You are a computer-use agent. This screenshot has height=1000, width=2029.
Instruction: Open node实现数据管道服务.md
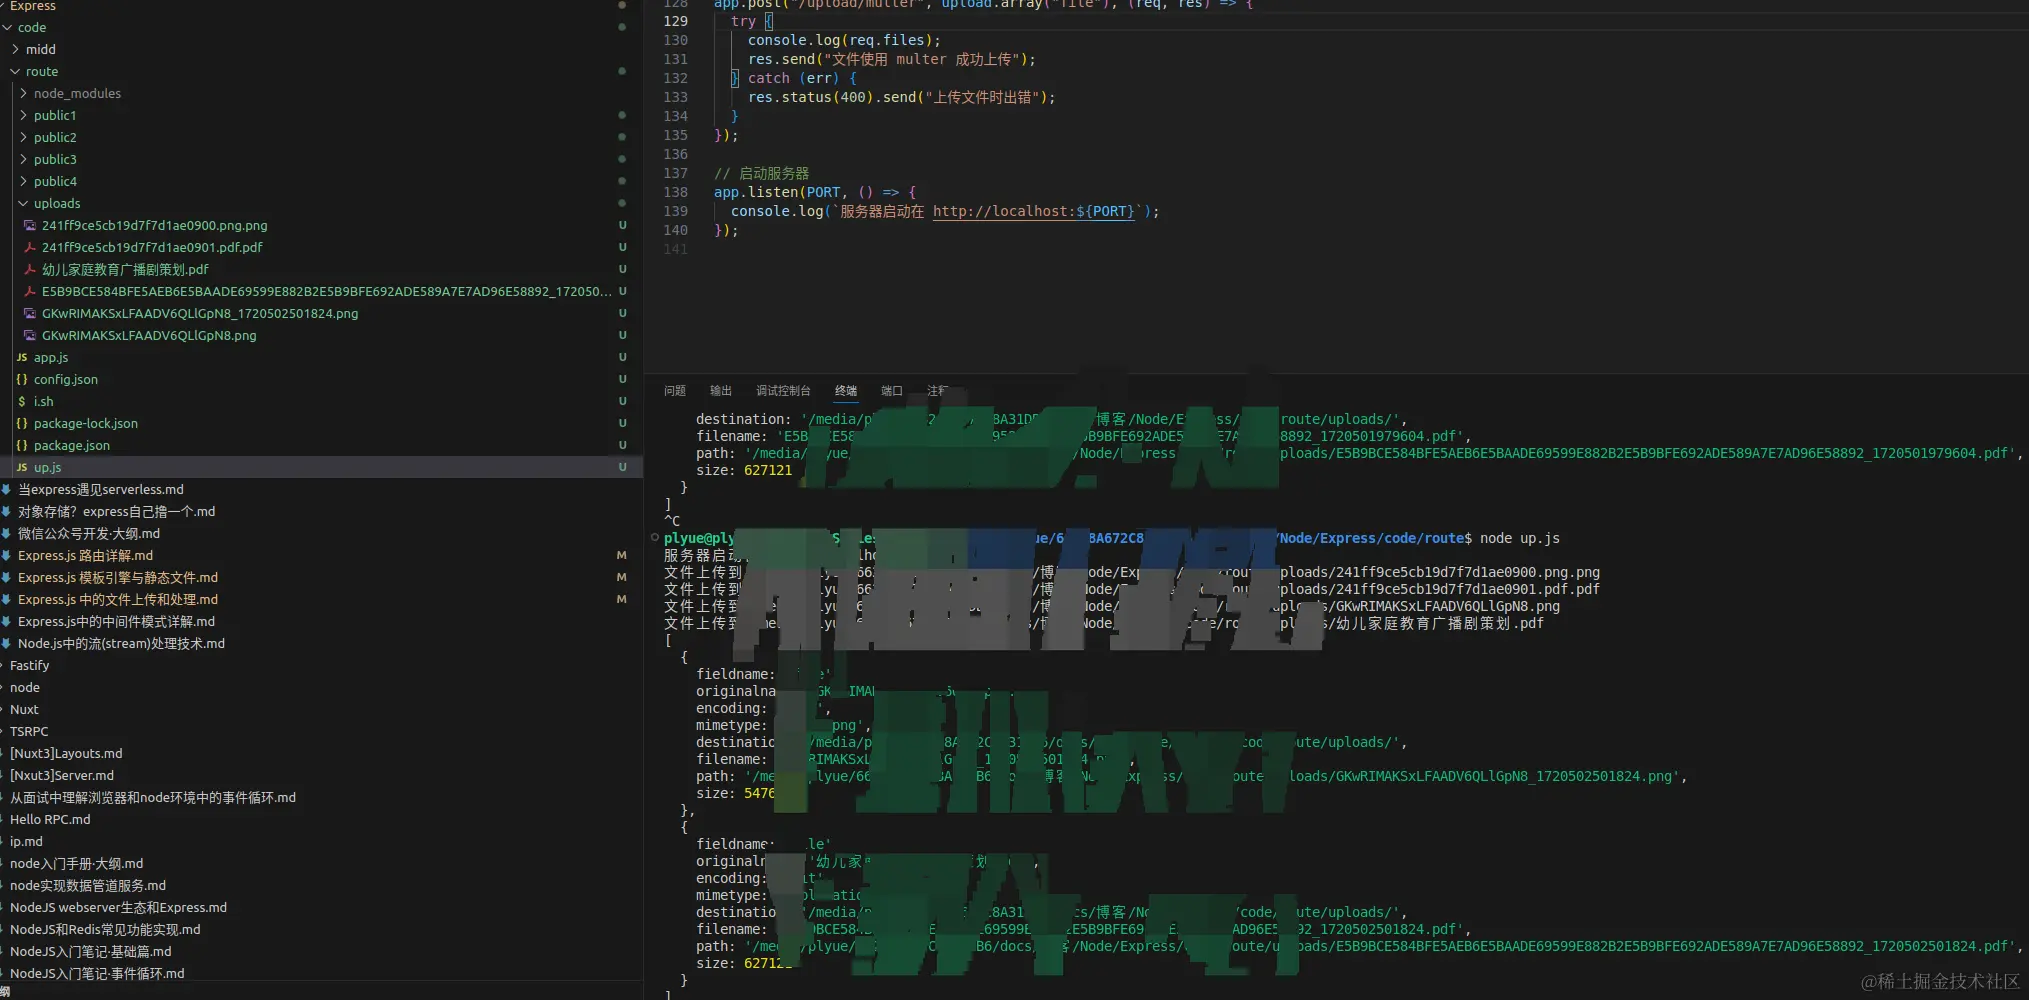click(x=88, y=886)
